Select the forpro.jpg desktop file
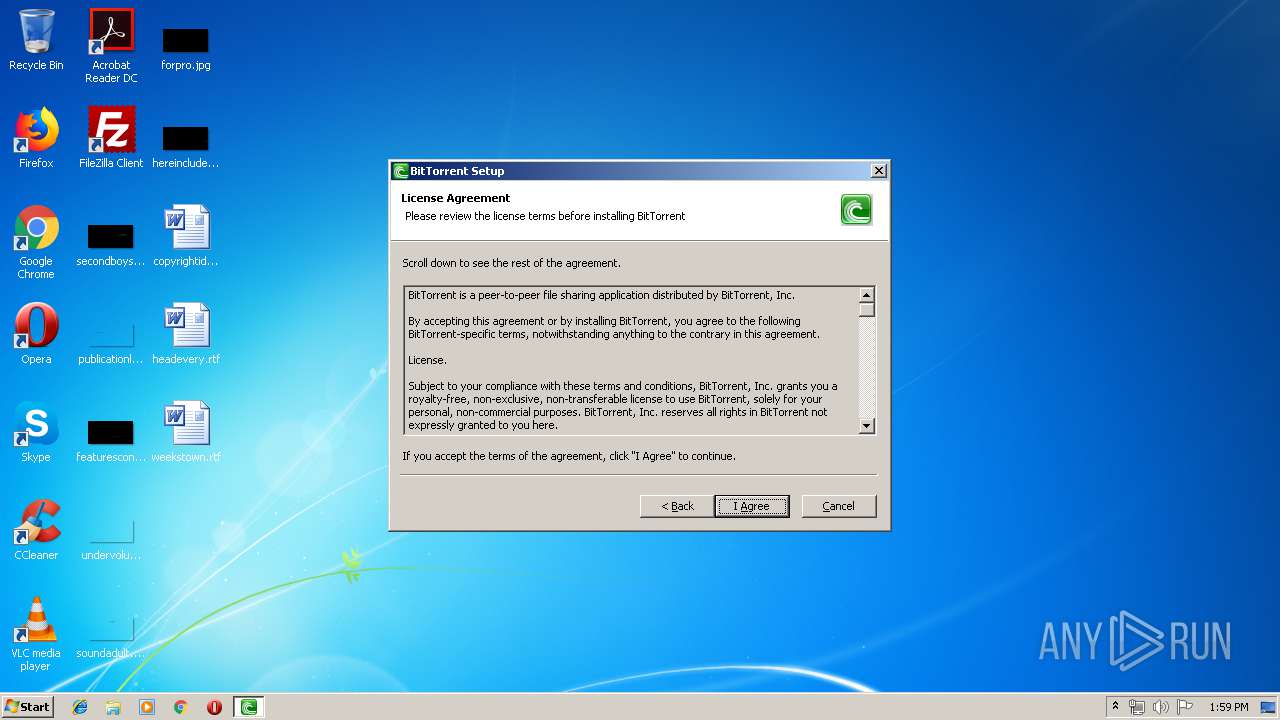The width and height of the screenshot is (1280, 720). (185, 48)
